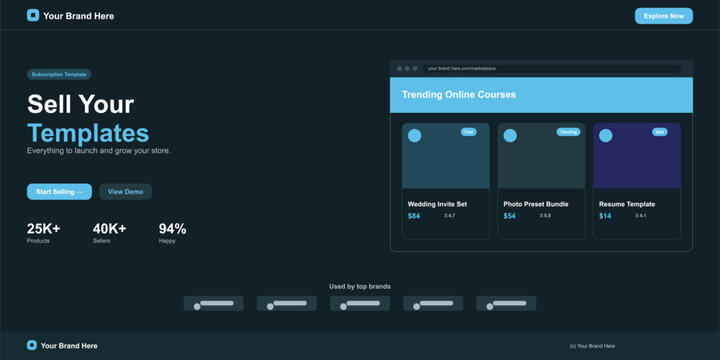Click the round avatar on Wedding Invite Set
Screen dimensions: 720x360
coord(414,135)
